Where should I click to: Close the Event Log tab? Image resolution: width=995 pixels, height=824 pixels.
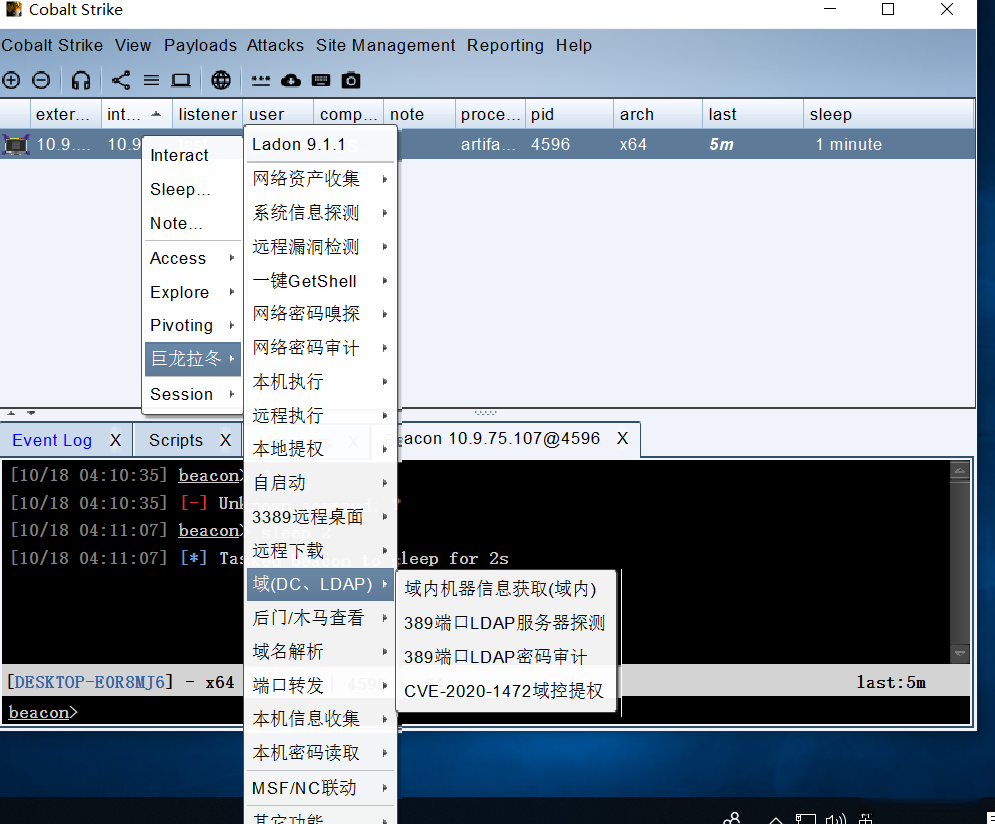115,440
